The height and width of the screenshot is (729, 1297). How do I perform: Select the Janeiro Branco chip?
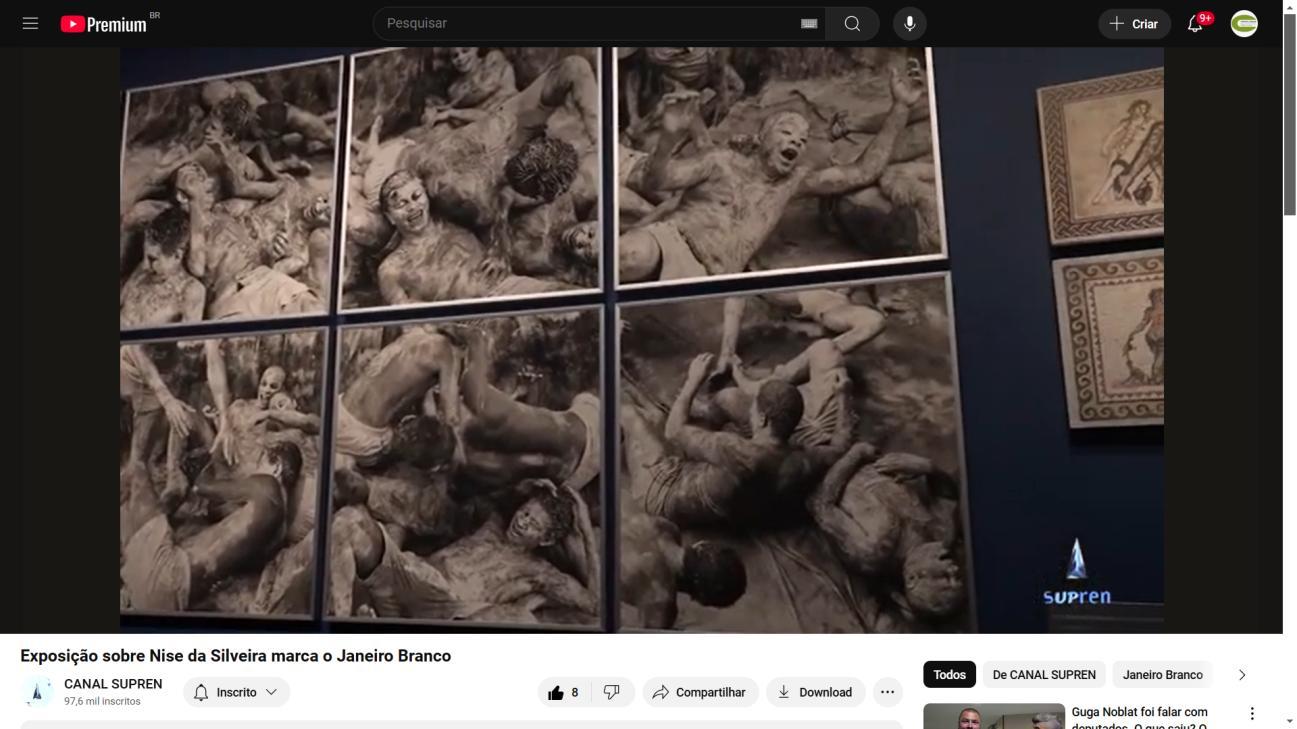click(1162, 675)
